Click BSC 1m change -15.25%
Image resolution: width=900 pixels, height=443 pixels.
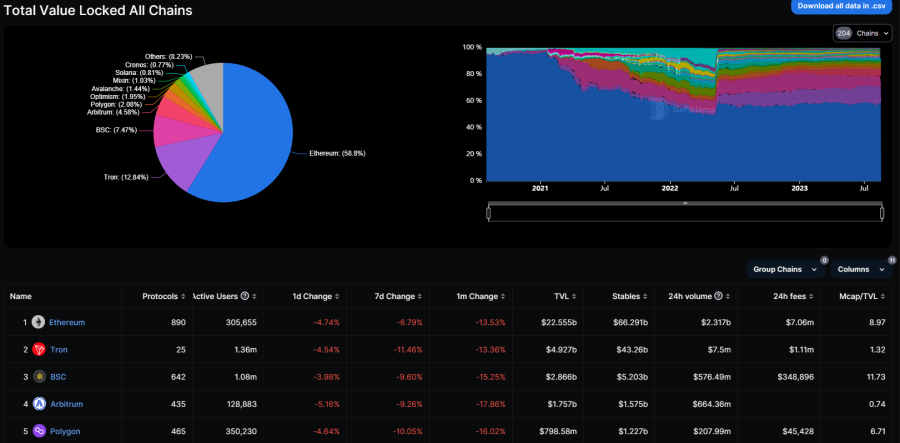pyautogui.click(x=490, y=377)
